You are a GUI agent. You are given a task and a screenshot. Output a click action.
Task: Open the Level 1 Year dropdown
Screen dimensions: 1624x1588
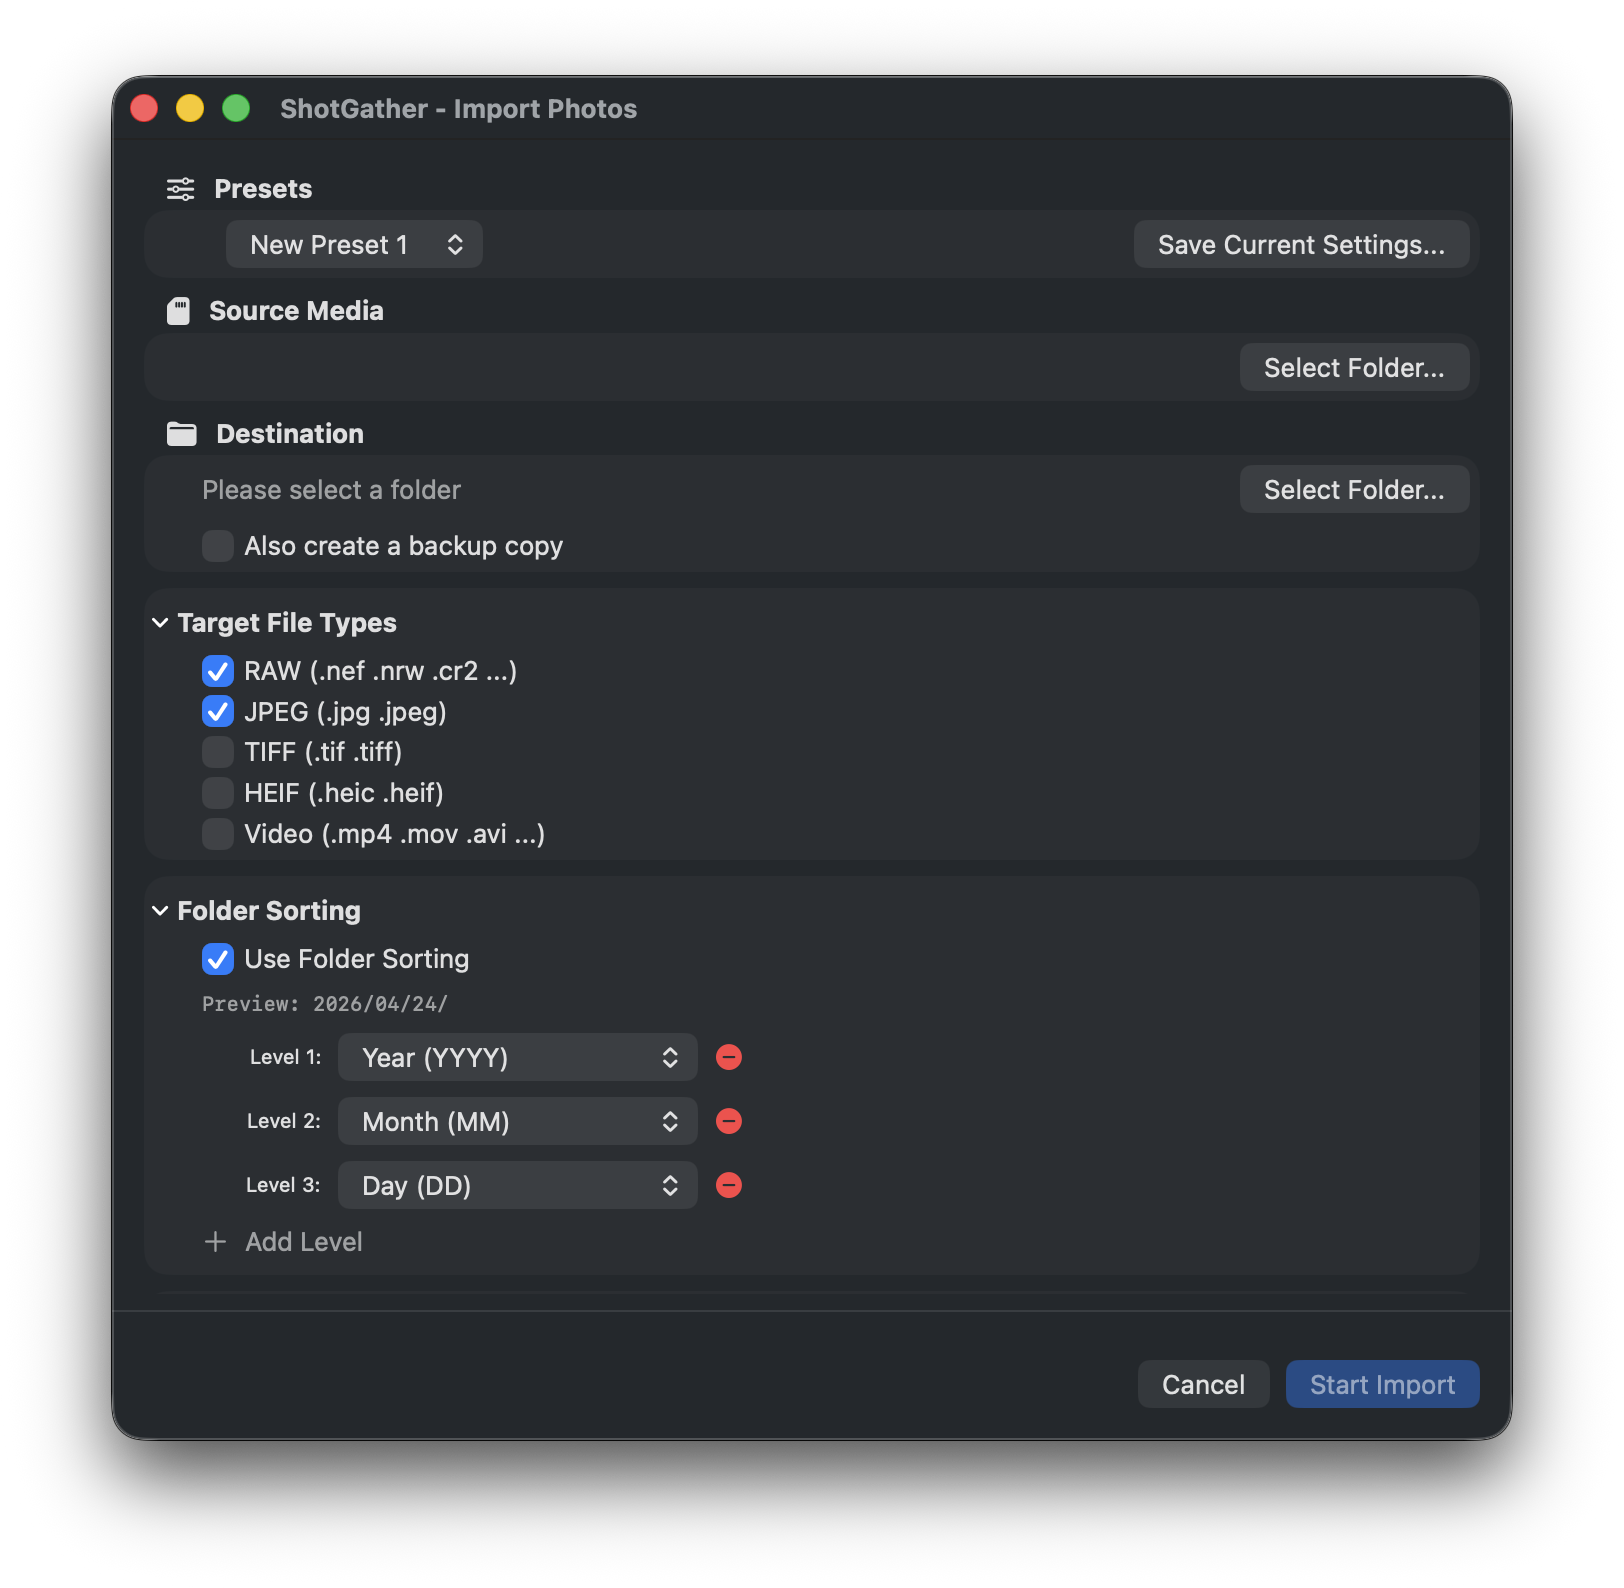[x=516, y=1057]
